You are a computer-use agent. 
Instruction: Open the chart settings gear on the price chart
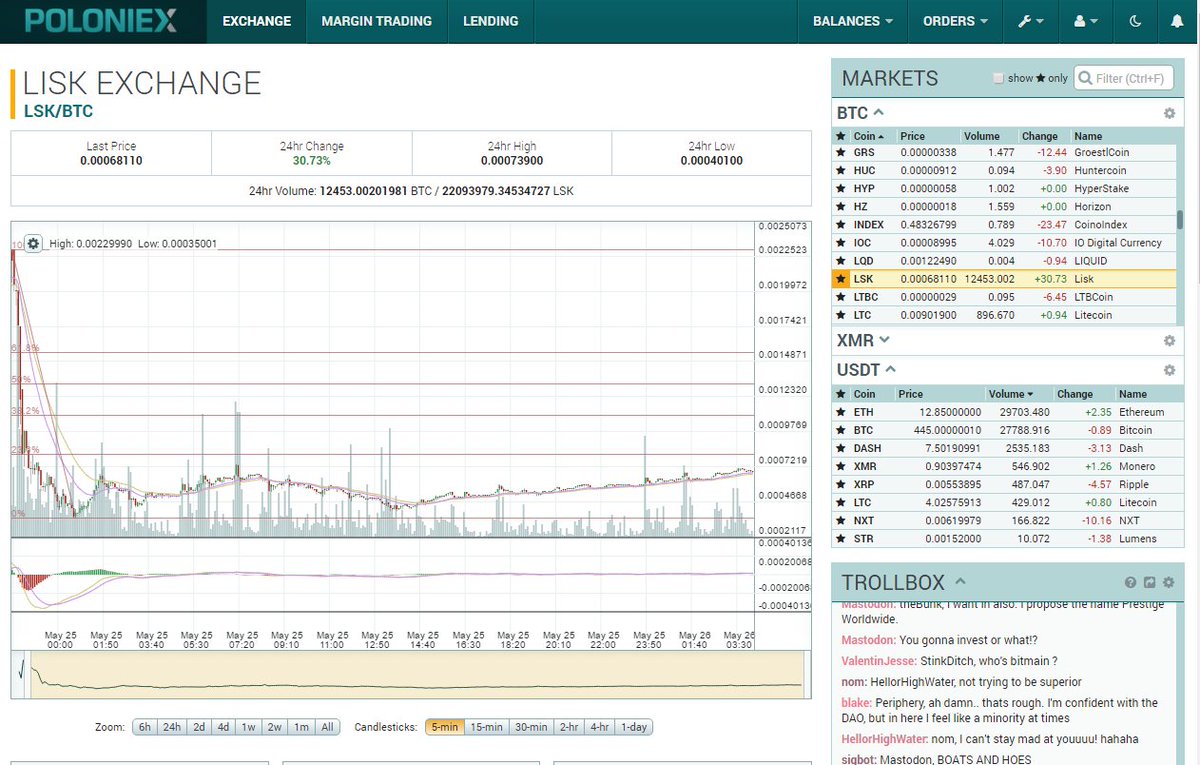click(x=33, y=243)
